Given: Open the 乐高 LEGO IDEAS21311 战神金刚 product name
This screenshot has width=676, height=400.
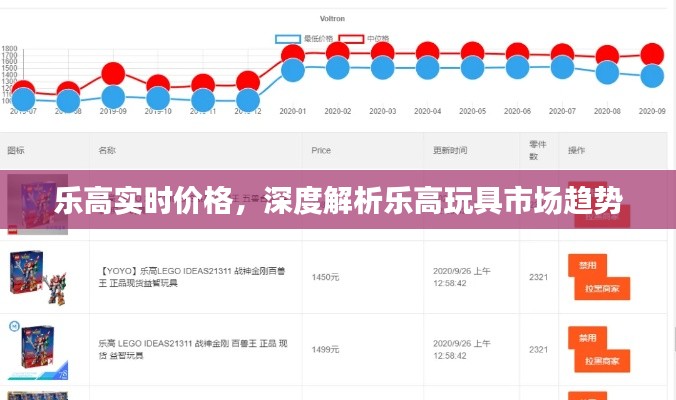Looking at the screenshot, I should click(193, 350).
